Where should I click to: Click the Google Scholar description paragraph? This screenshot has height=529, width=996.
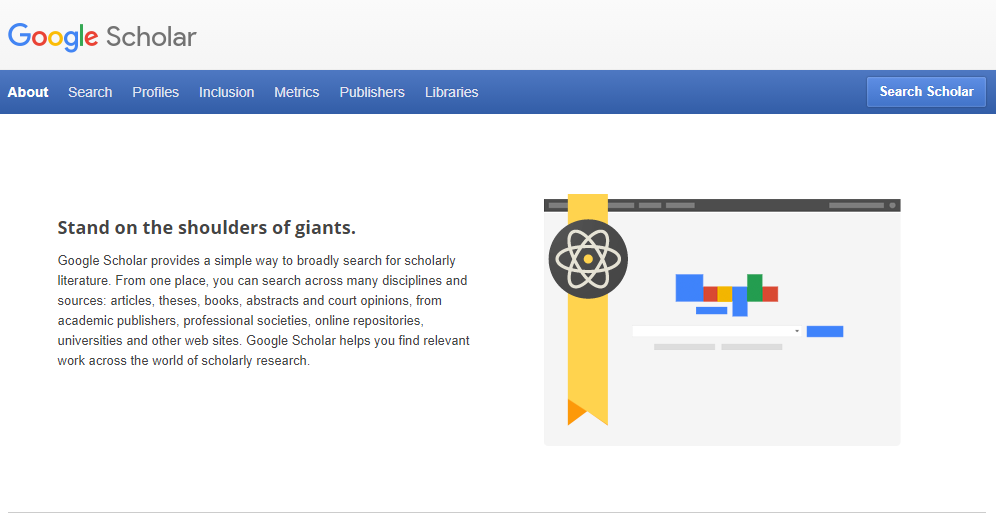[x=264, y=311]
